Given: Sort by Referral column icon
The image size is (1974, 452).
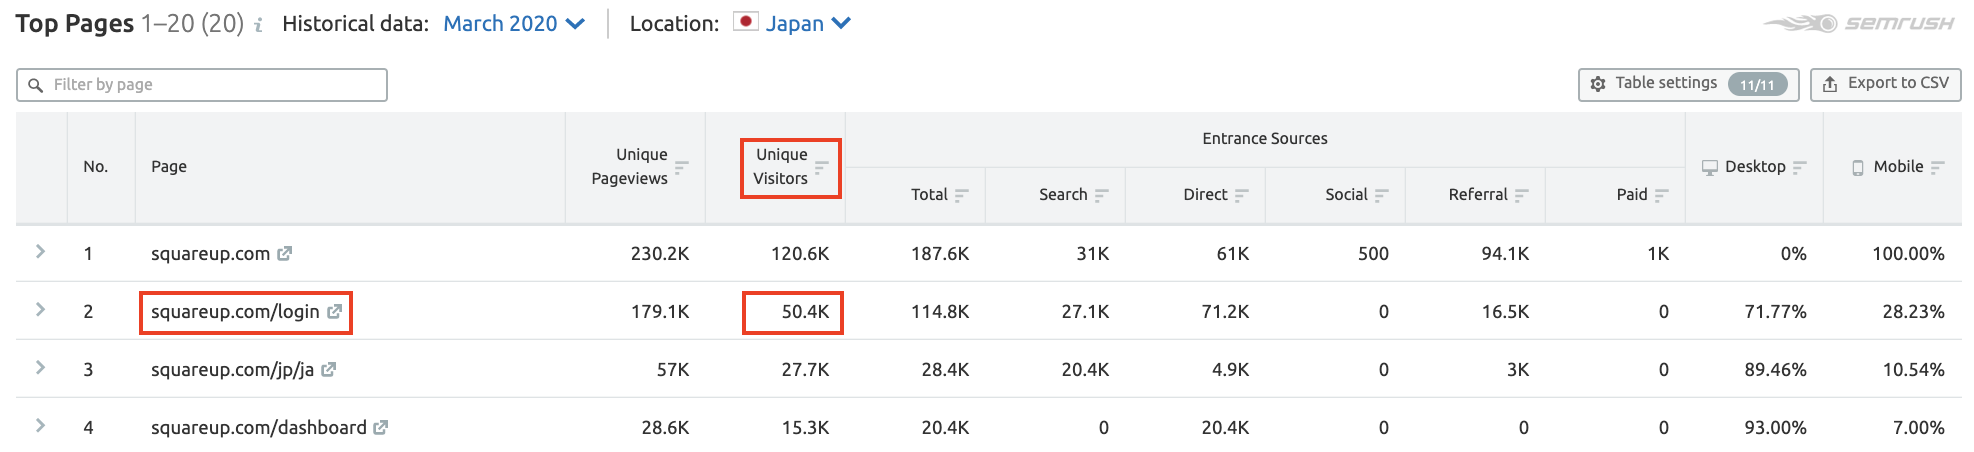Looking at the screenshot, I should click(x=1522, y=195).
